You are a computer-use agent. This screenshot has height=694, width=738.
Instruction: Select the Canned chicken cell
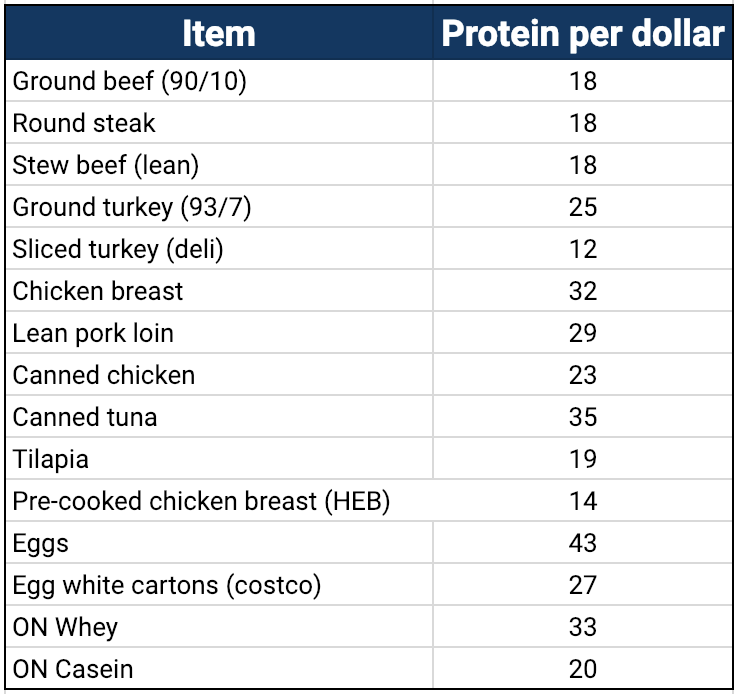[x=104, y=375]
